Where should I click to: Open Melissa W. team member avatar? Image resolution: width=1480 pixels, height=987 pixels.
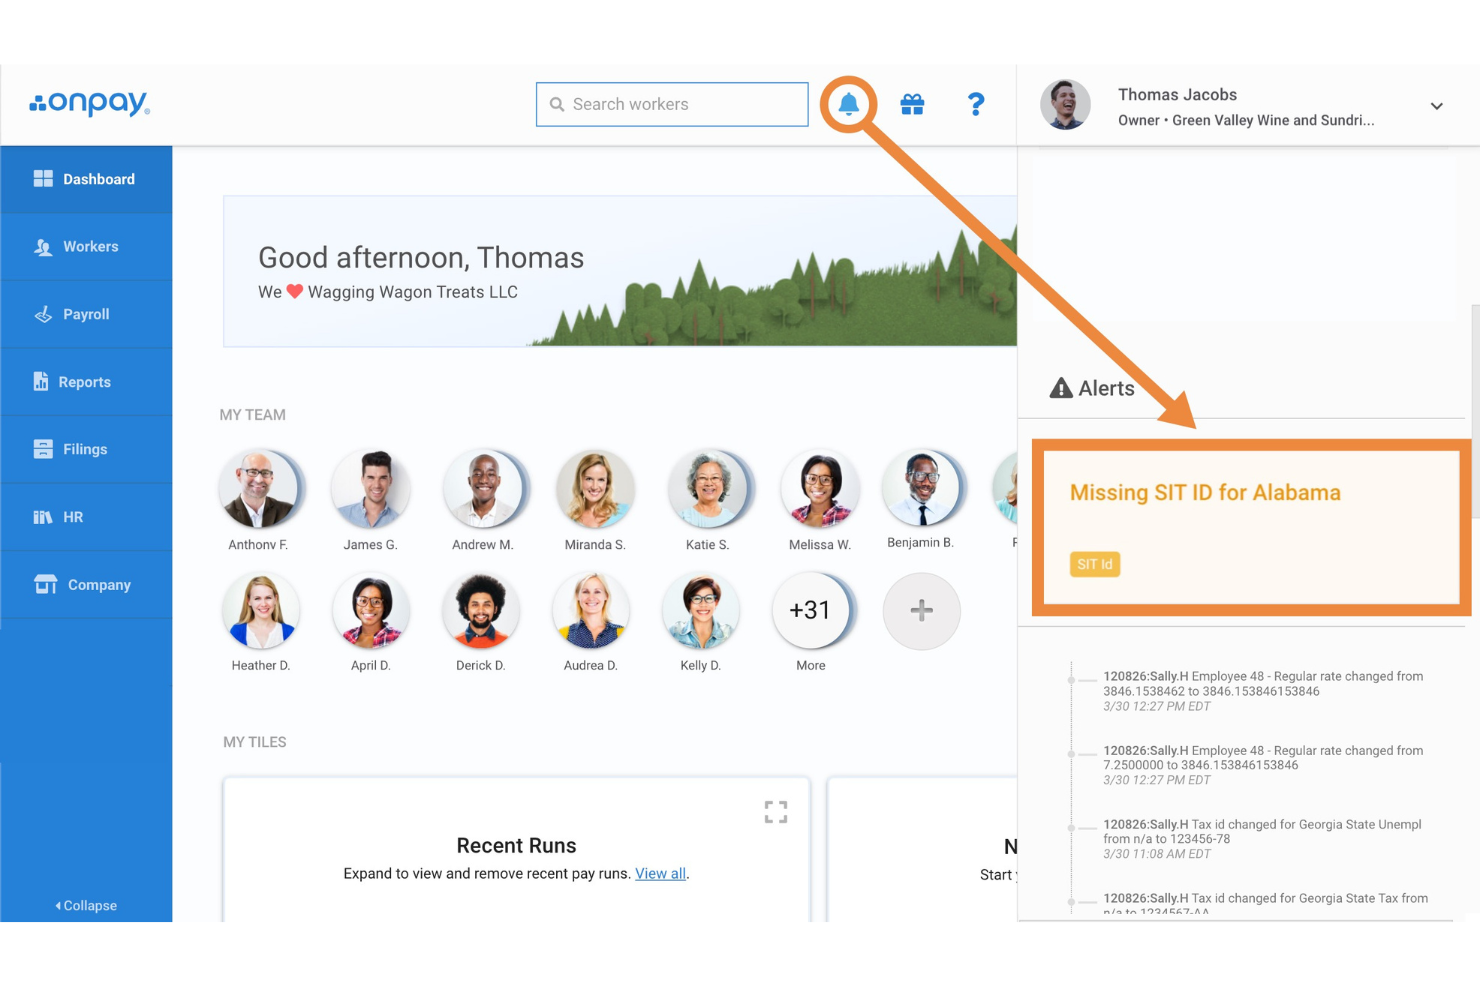pos(820,488)
